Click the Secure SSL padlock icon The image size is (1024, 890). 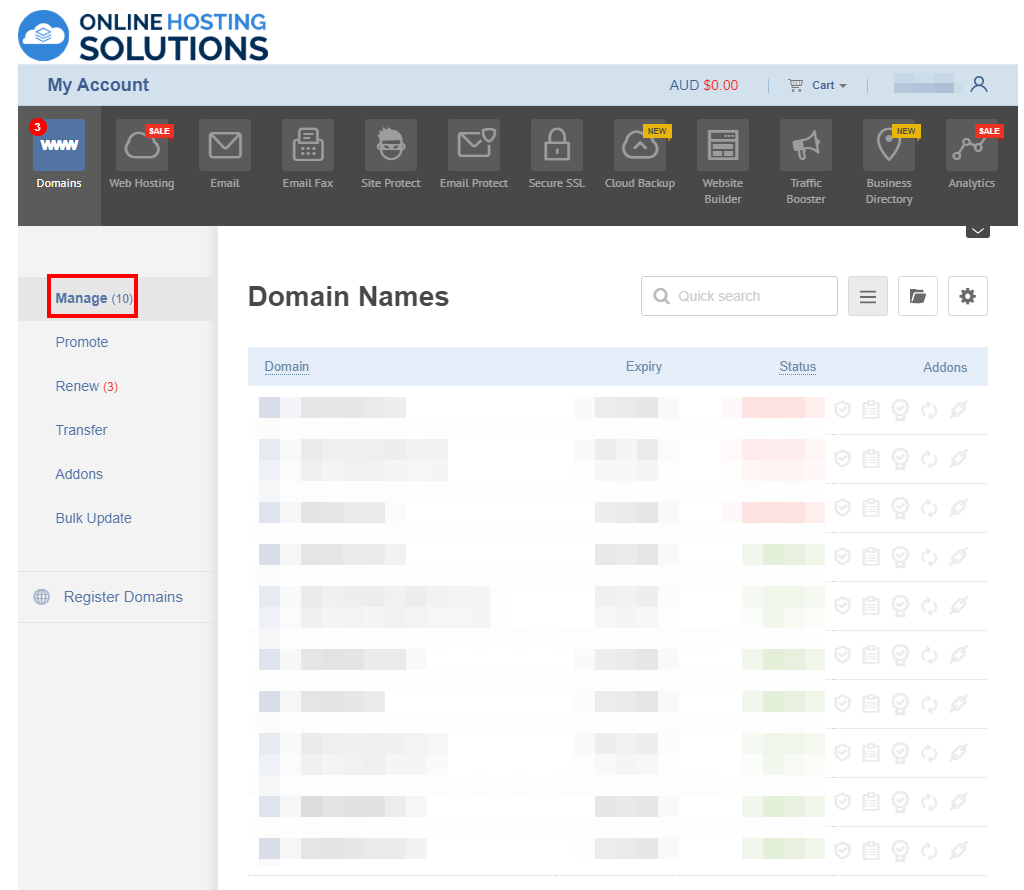point(556,146)
